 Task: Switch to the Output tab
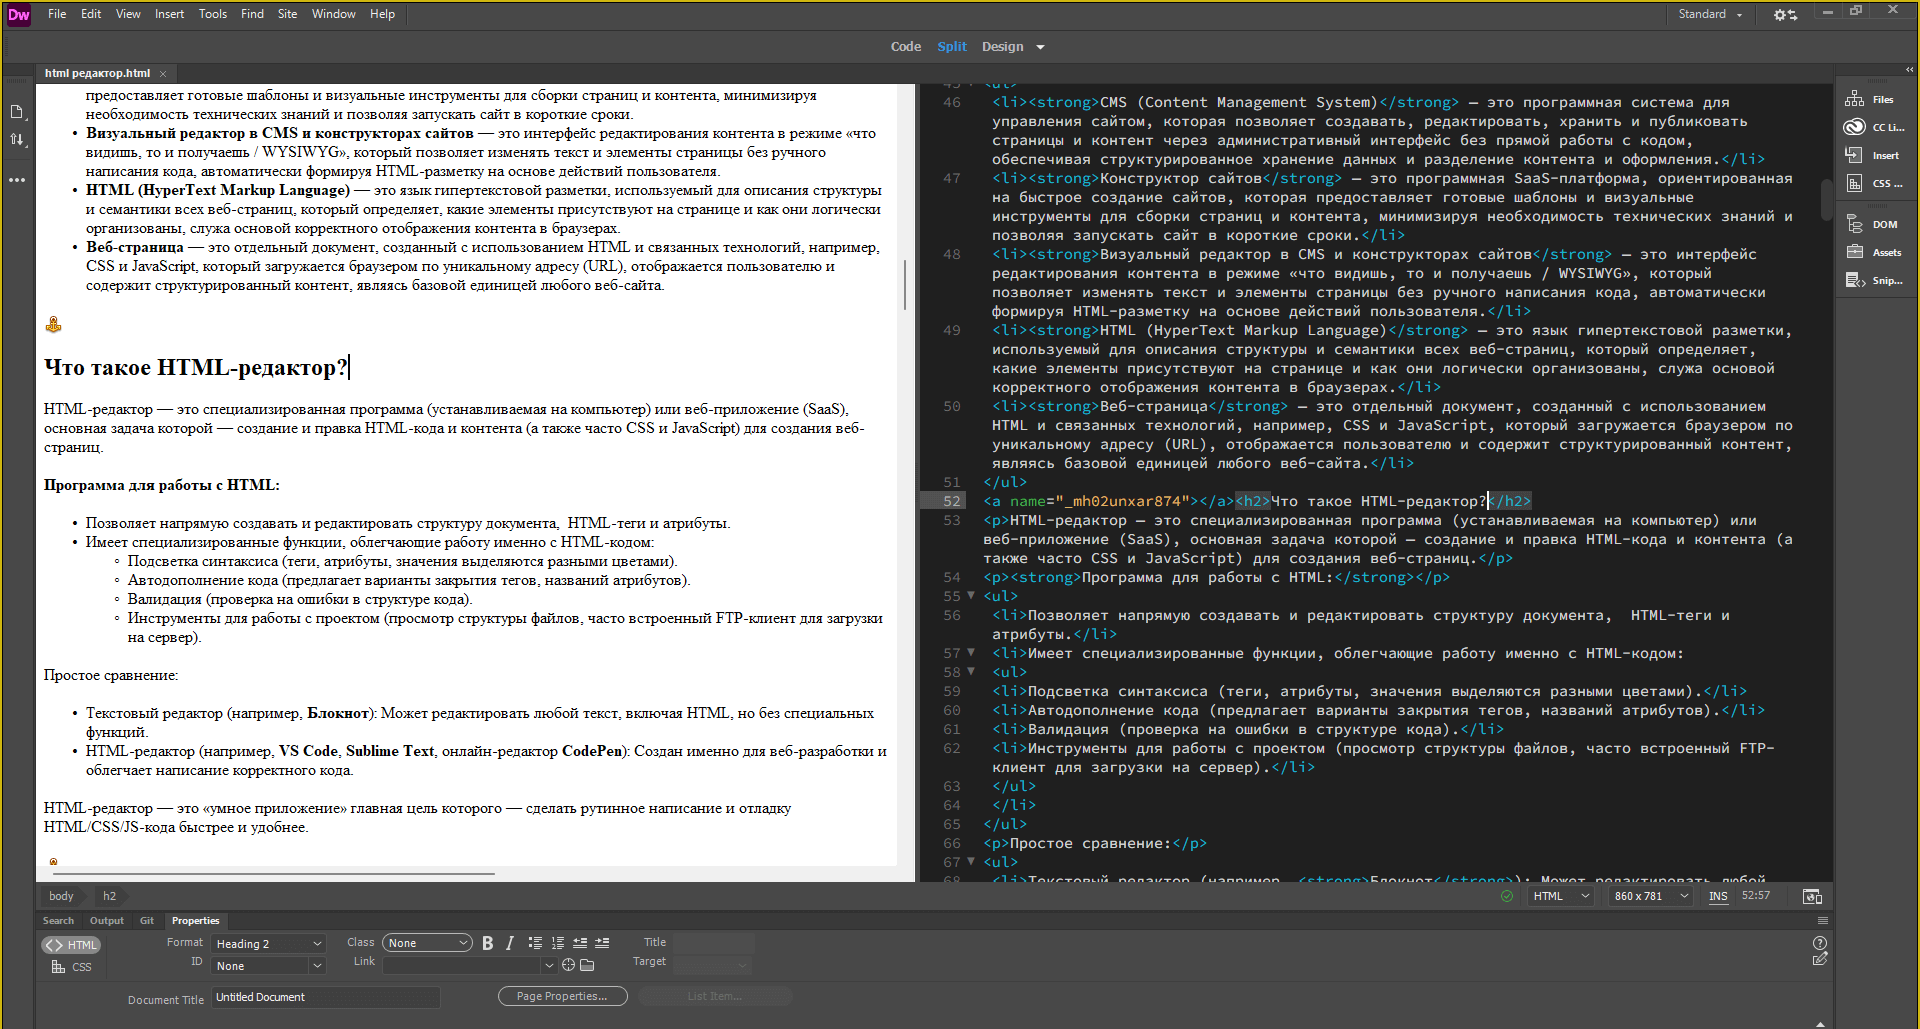tap(106, 921)
